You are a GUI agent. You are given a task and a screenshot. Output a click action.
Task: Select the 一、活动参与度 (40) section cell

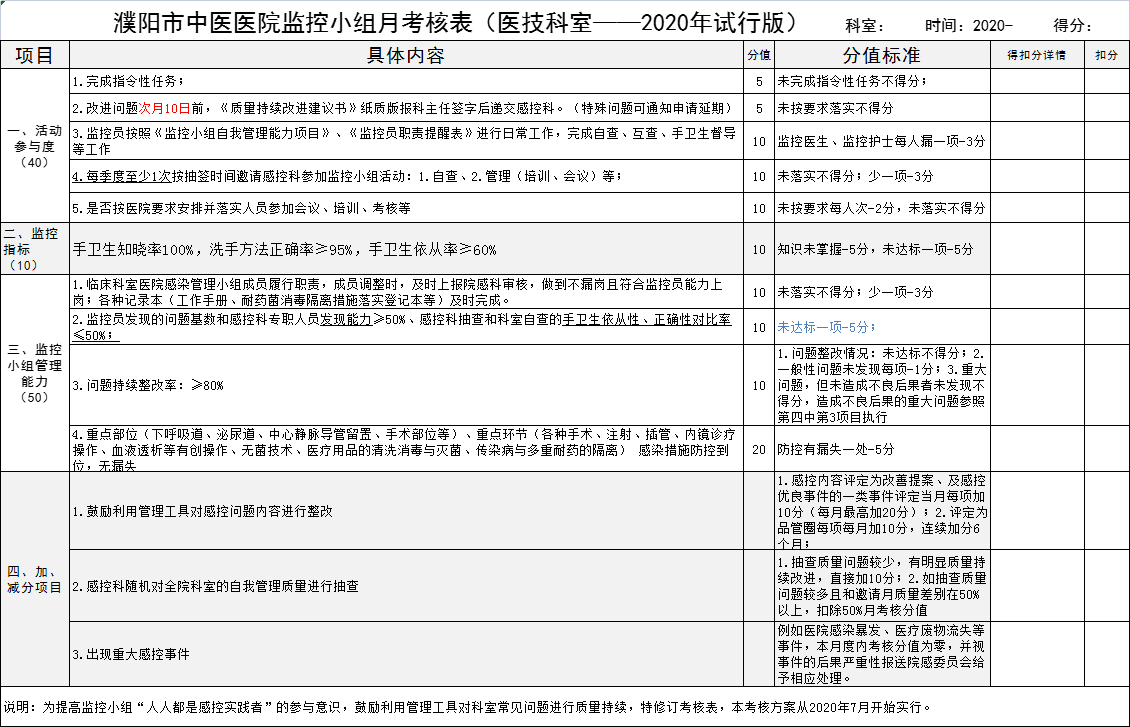35,146
